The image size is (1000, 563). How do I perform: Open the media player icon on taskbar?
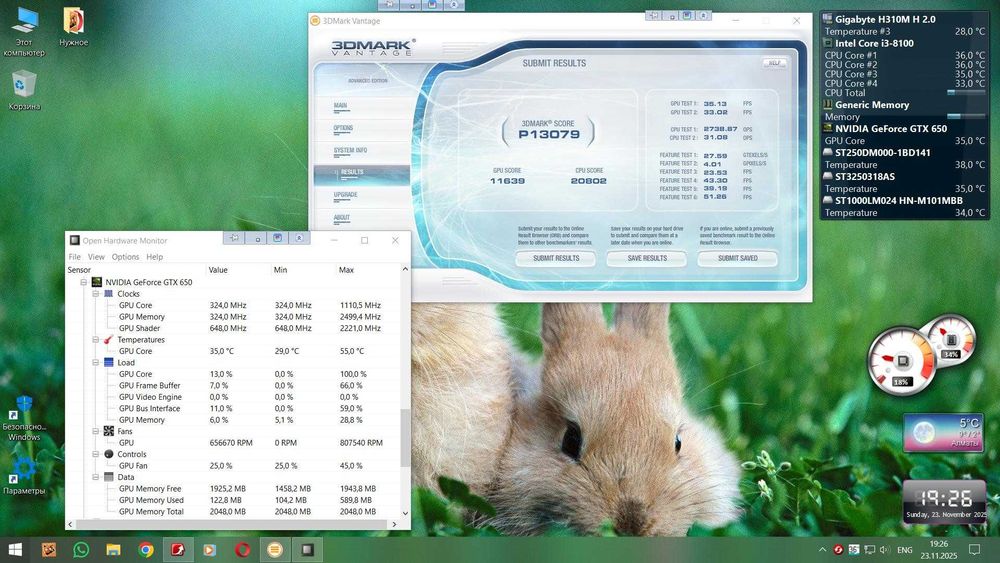tap(209, 550)
